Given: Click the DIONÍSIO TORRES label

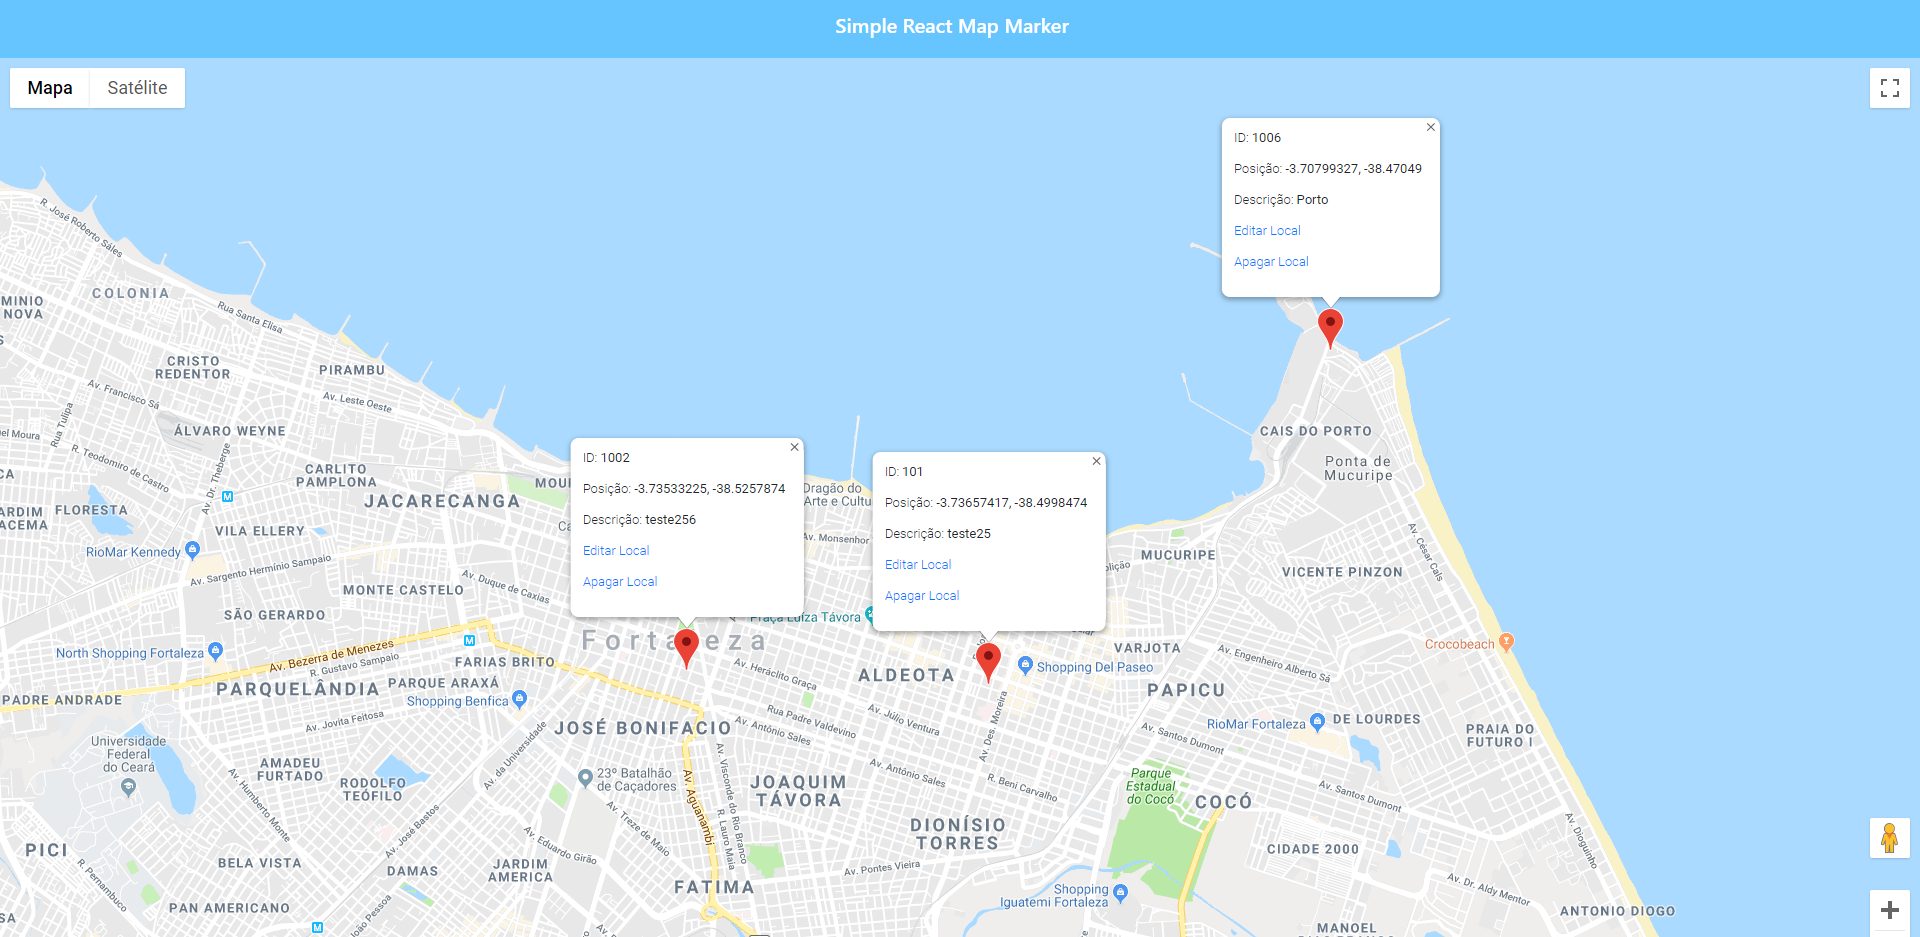Looking at the screenshot, I should tap(958, 834).
